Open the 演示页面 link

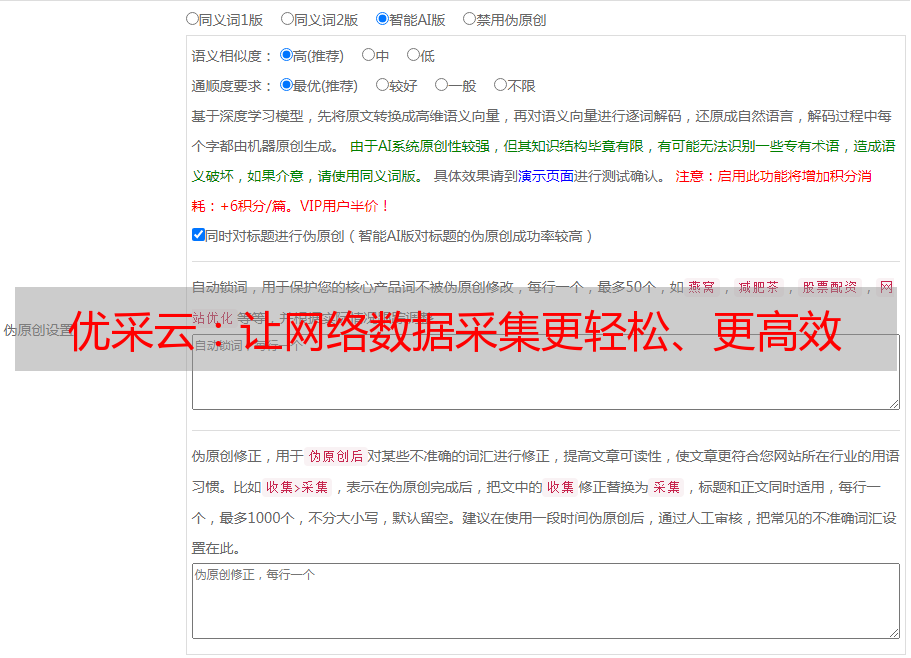click(546, 176)
